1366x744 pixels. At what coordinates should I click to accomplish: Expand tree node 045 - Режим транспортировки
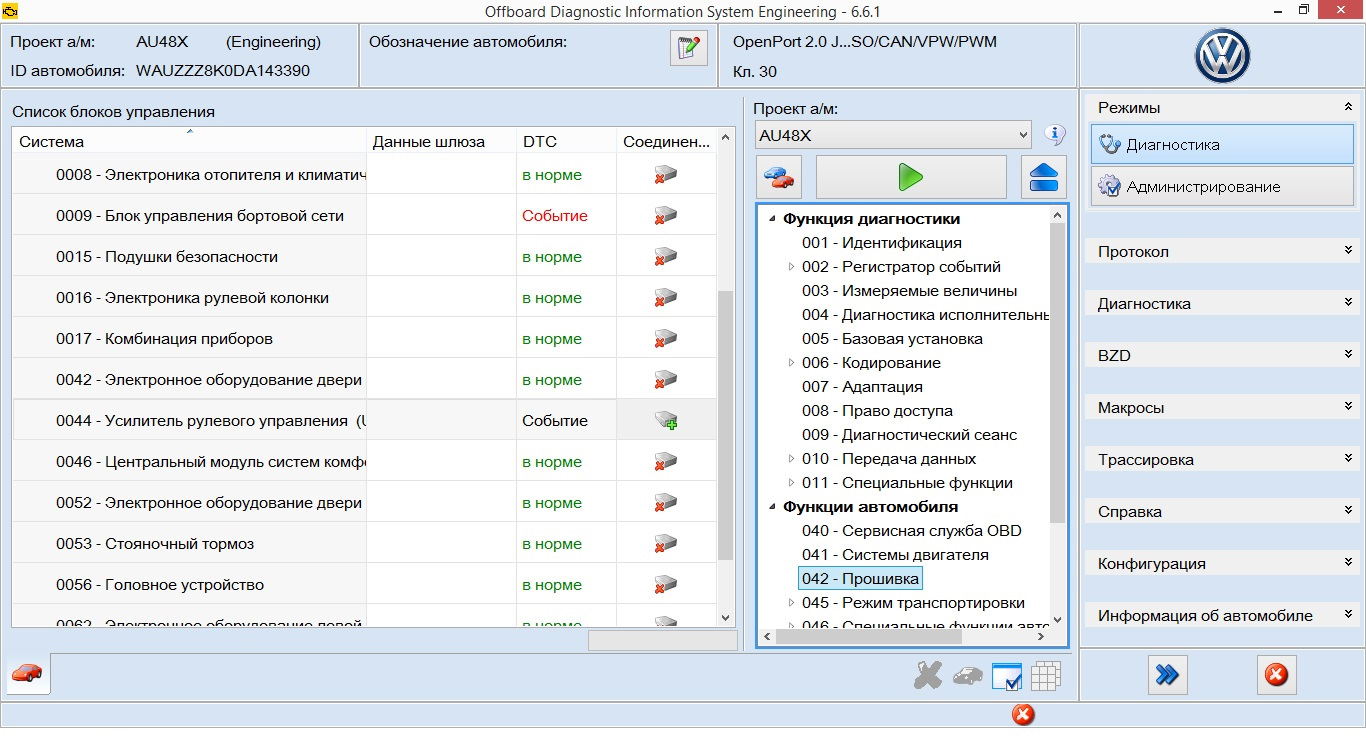coord(791,603)
